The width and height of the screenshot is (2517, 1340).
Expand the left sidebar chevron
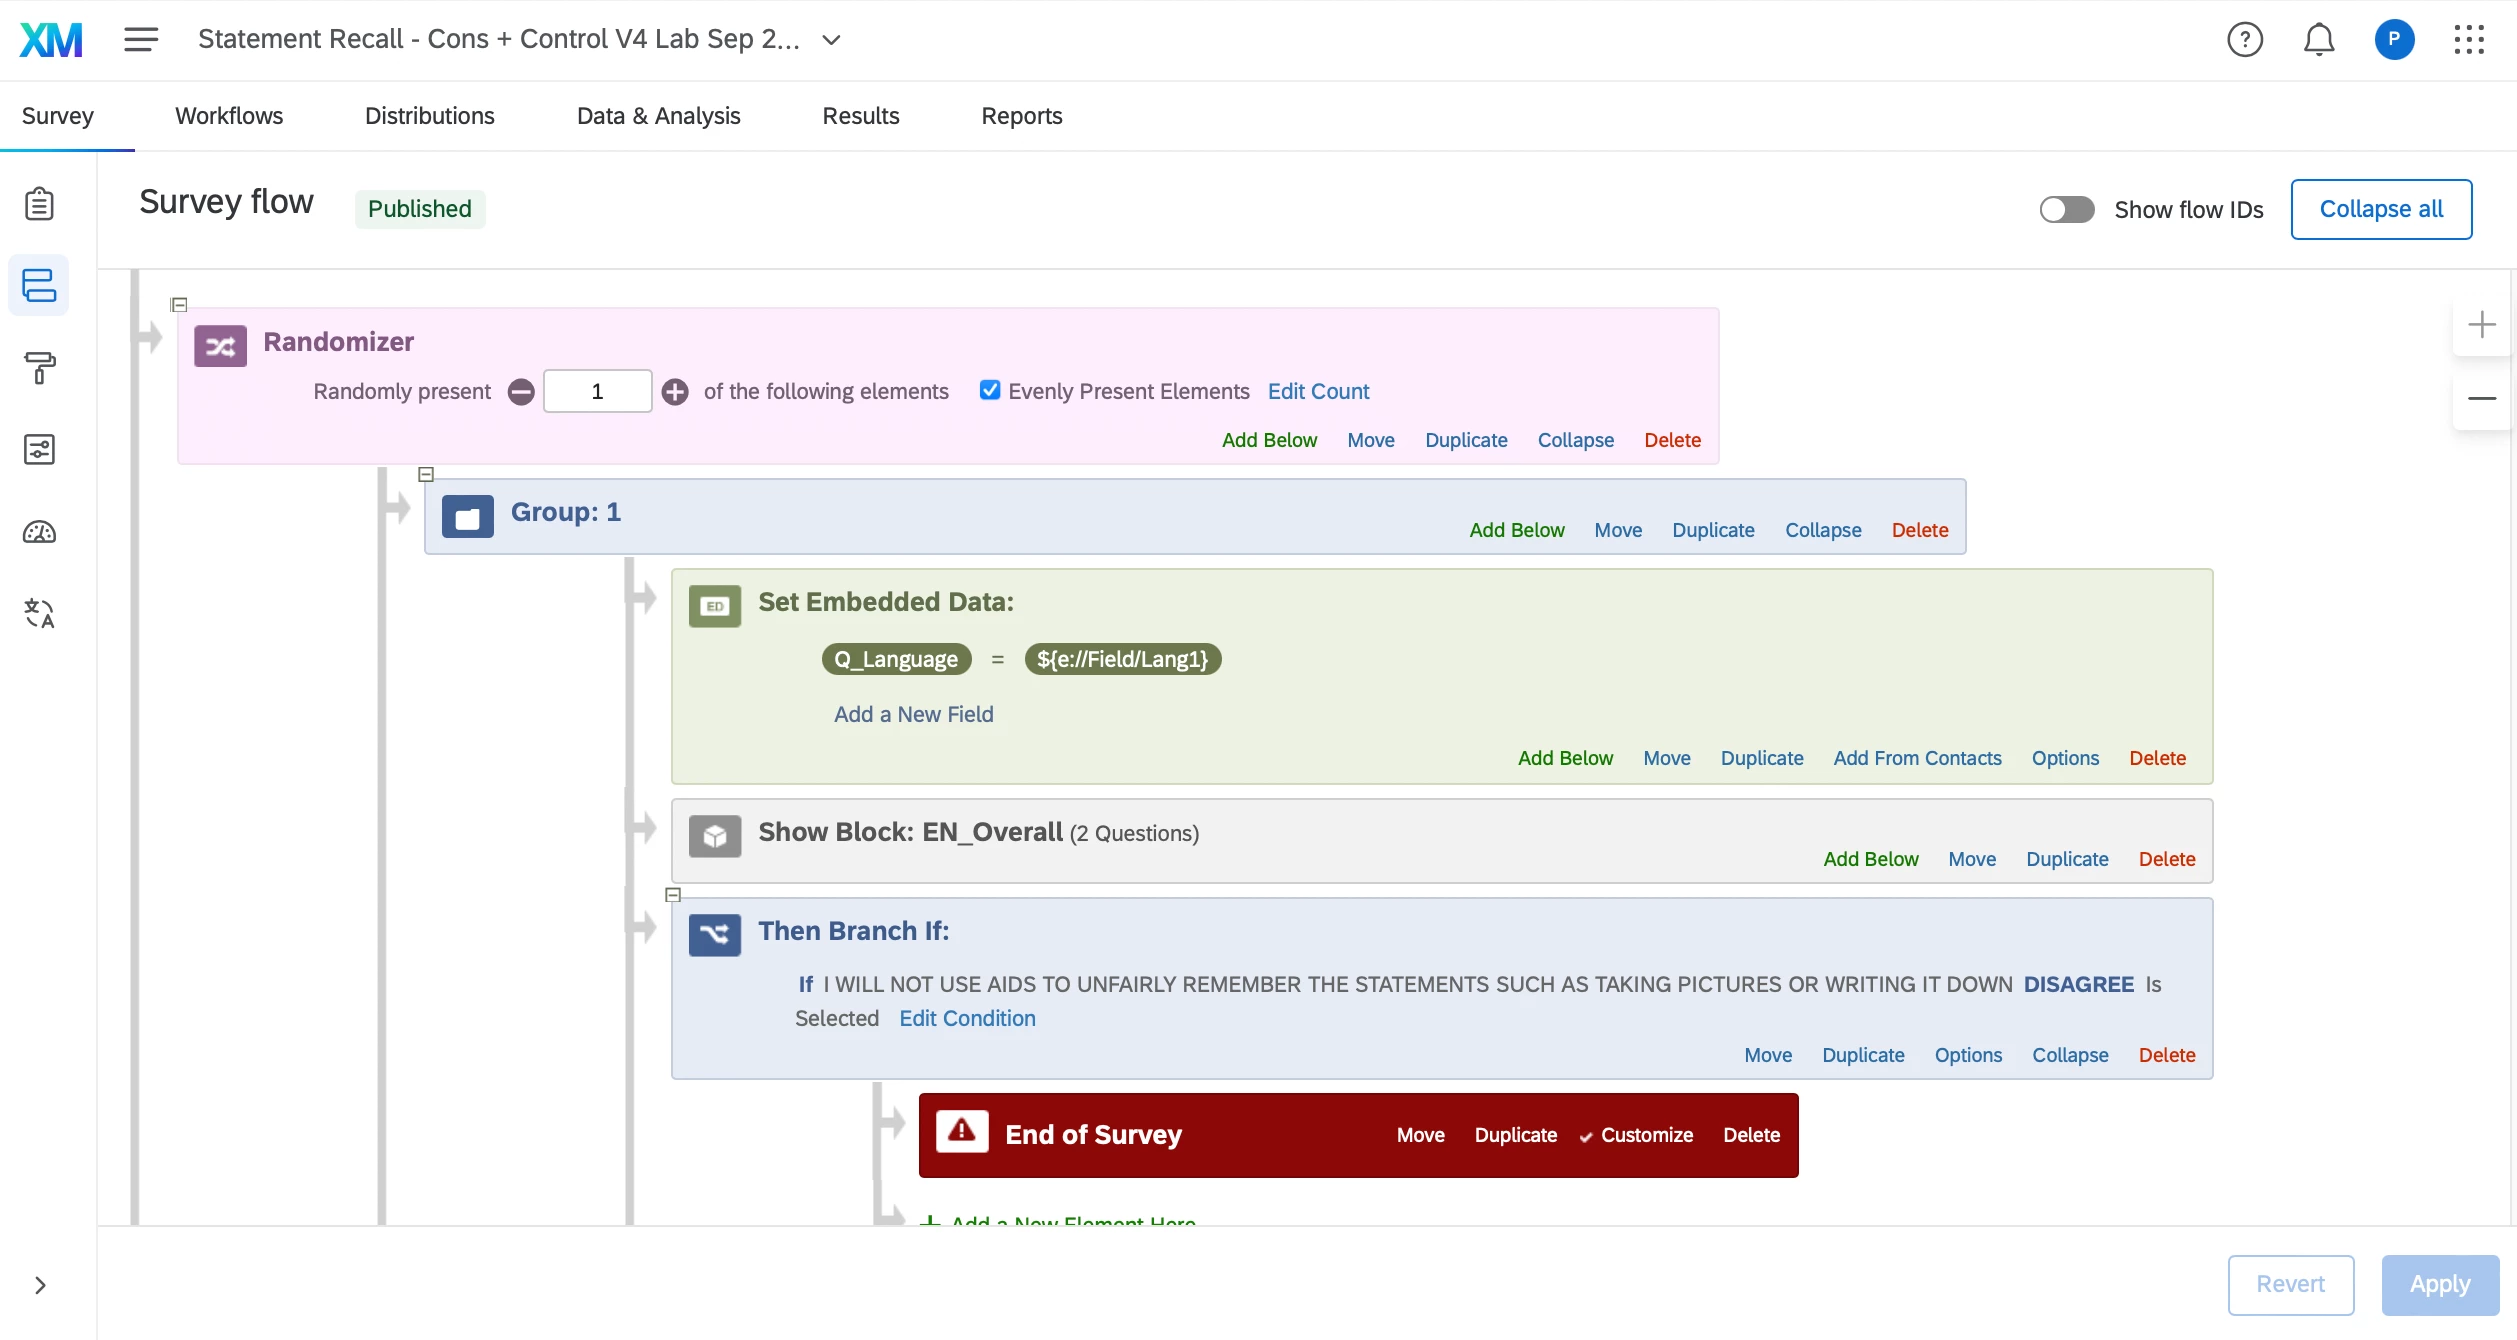pyautogui.click(x=40, y=1285)
